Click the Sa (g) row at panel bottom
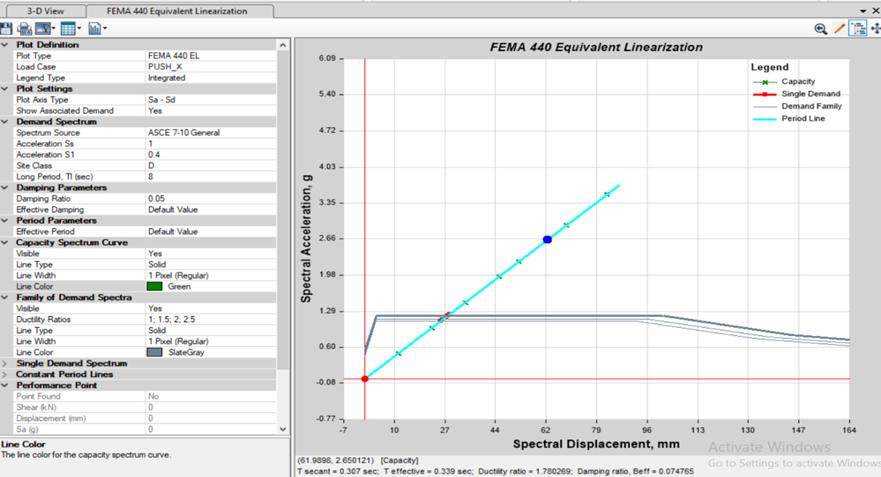The height and width of the screenshot is (477, 881). [x=144, y=429]
